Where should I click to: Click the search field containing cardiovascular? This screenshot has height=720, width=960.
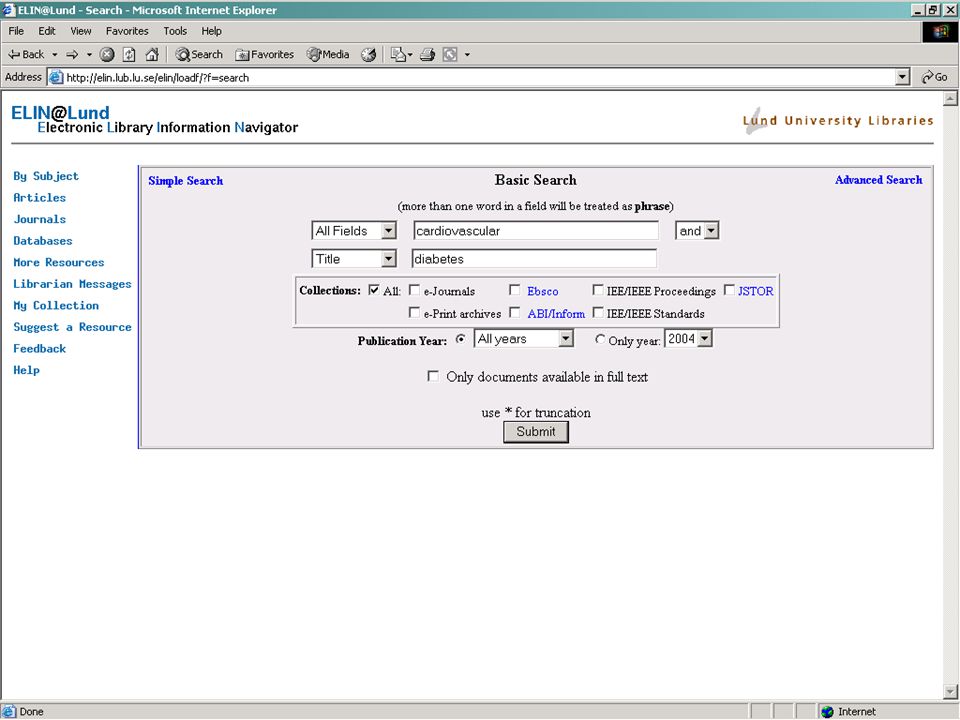(536, 231)
